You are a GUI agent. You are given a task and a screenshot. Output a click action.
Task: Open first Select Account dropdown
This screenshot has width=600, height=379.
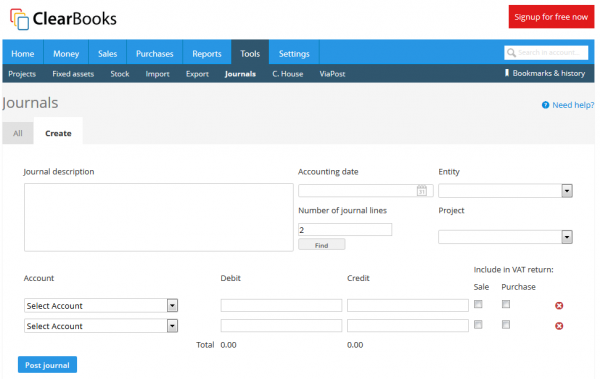tap(101, 305)
